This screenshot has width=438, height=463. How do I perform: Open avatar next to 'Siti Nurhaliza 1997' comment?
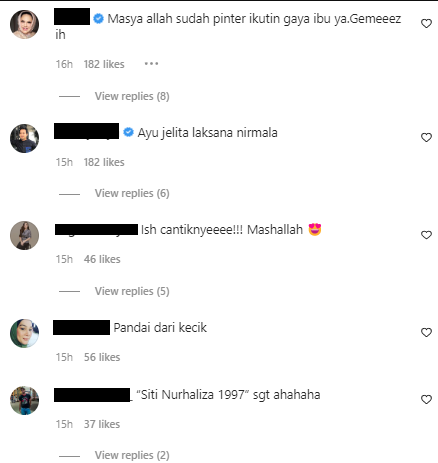[24, 400]
